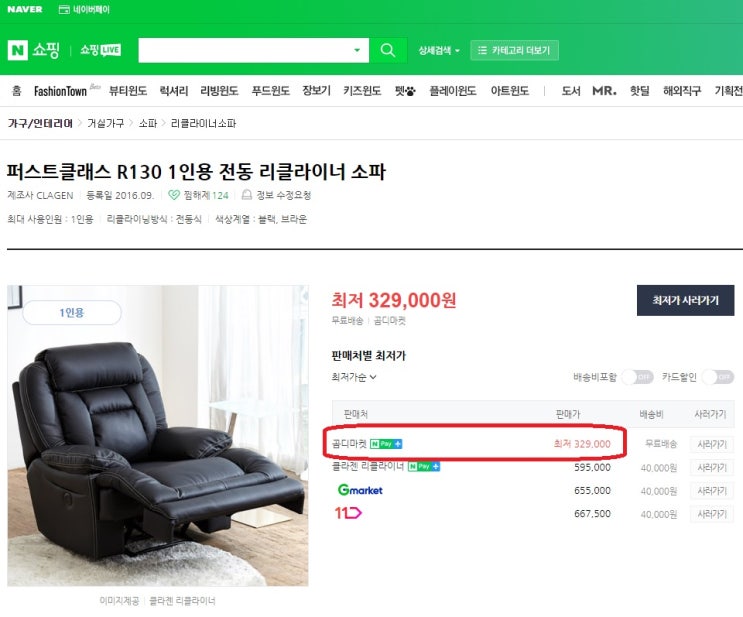The image size is (743, 617).
Task: Click the 쇼핑LIVE logo
Action: click(99, 50)
